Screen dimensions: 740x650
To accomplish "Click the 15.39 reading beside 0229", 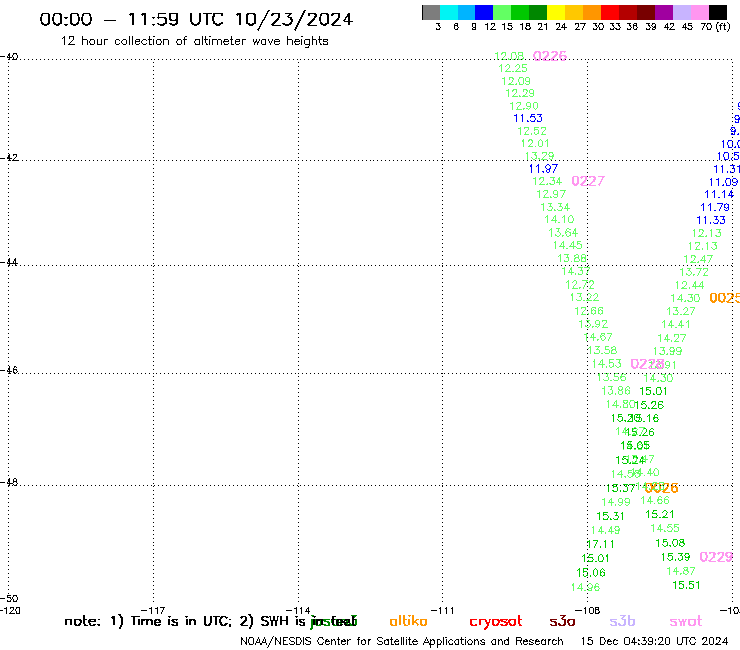I will 675,557.
